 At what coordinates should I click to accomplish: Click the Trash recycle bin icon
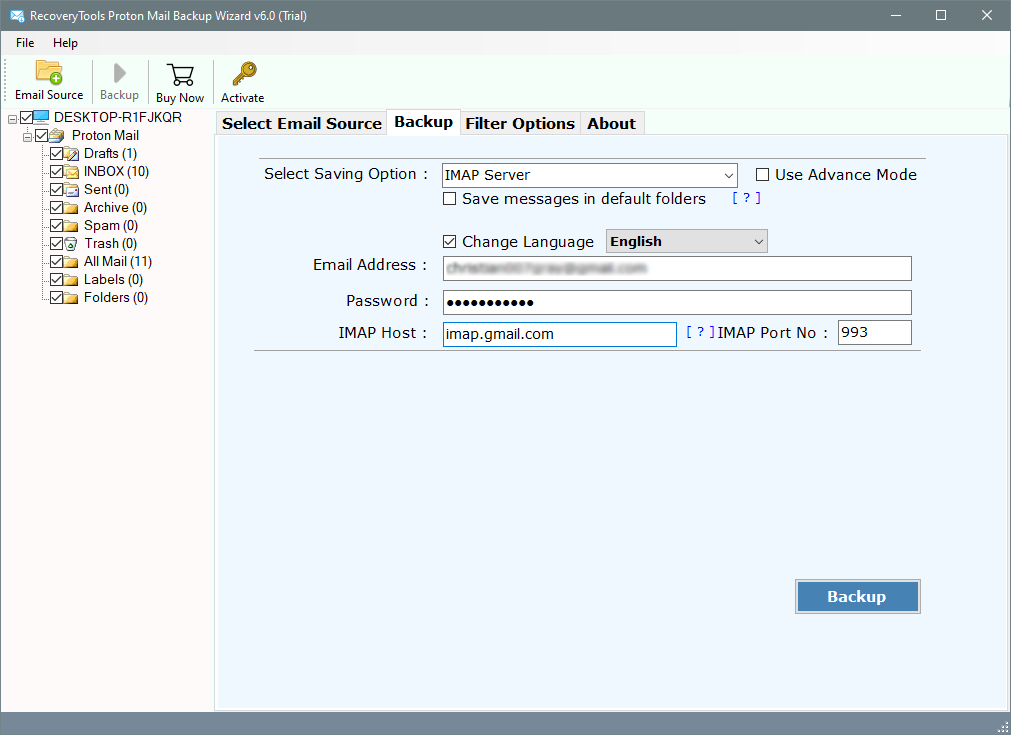tap(72, 244)
